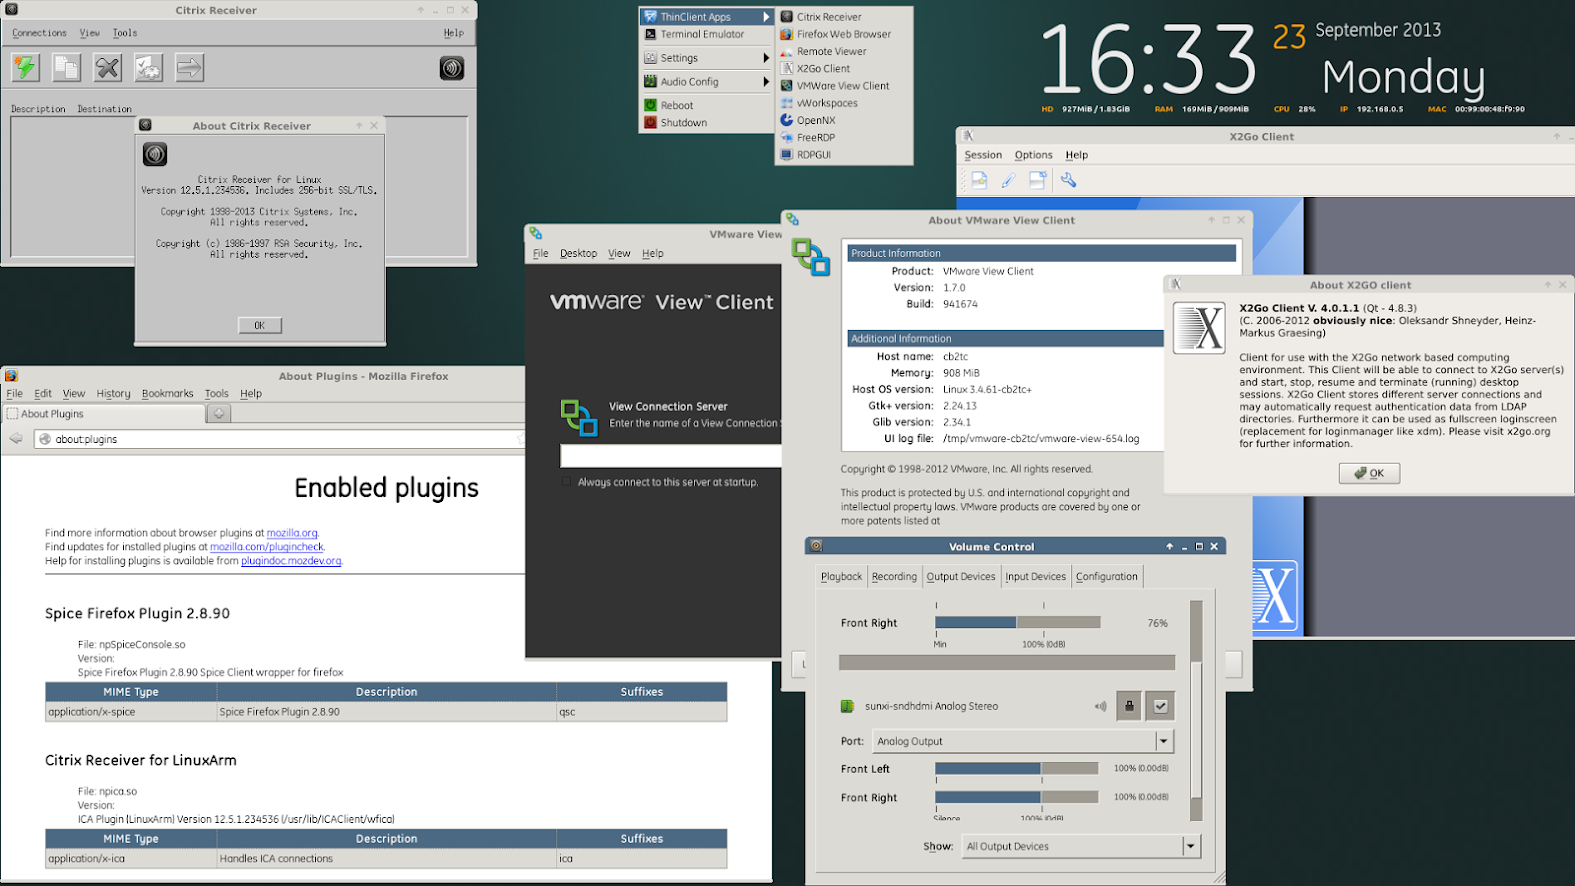Click OK in the About Citrix Receiver dialog
Screen dimensions: 1575x886
260,325
